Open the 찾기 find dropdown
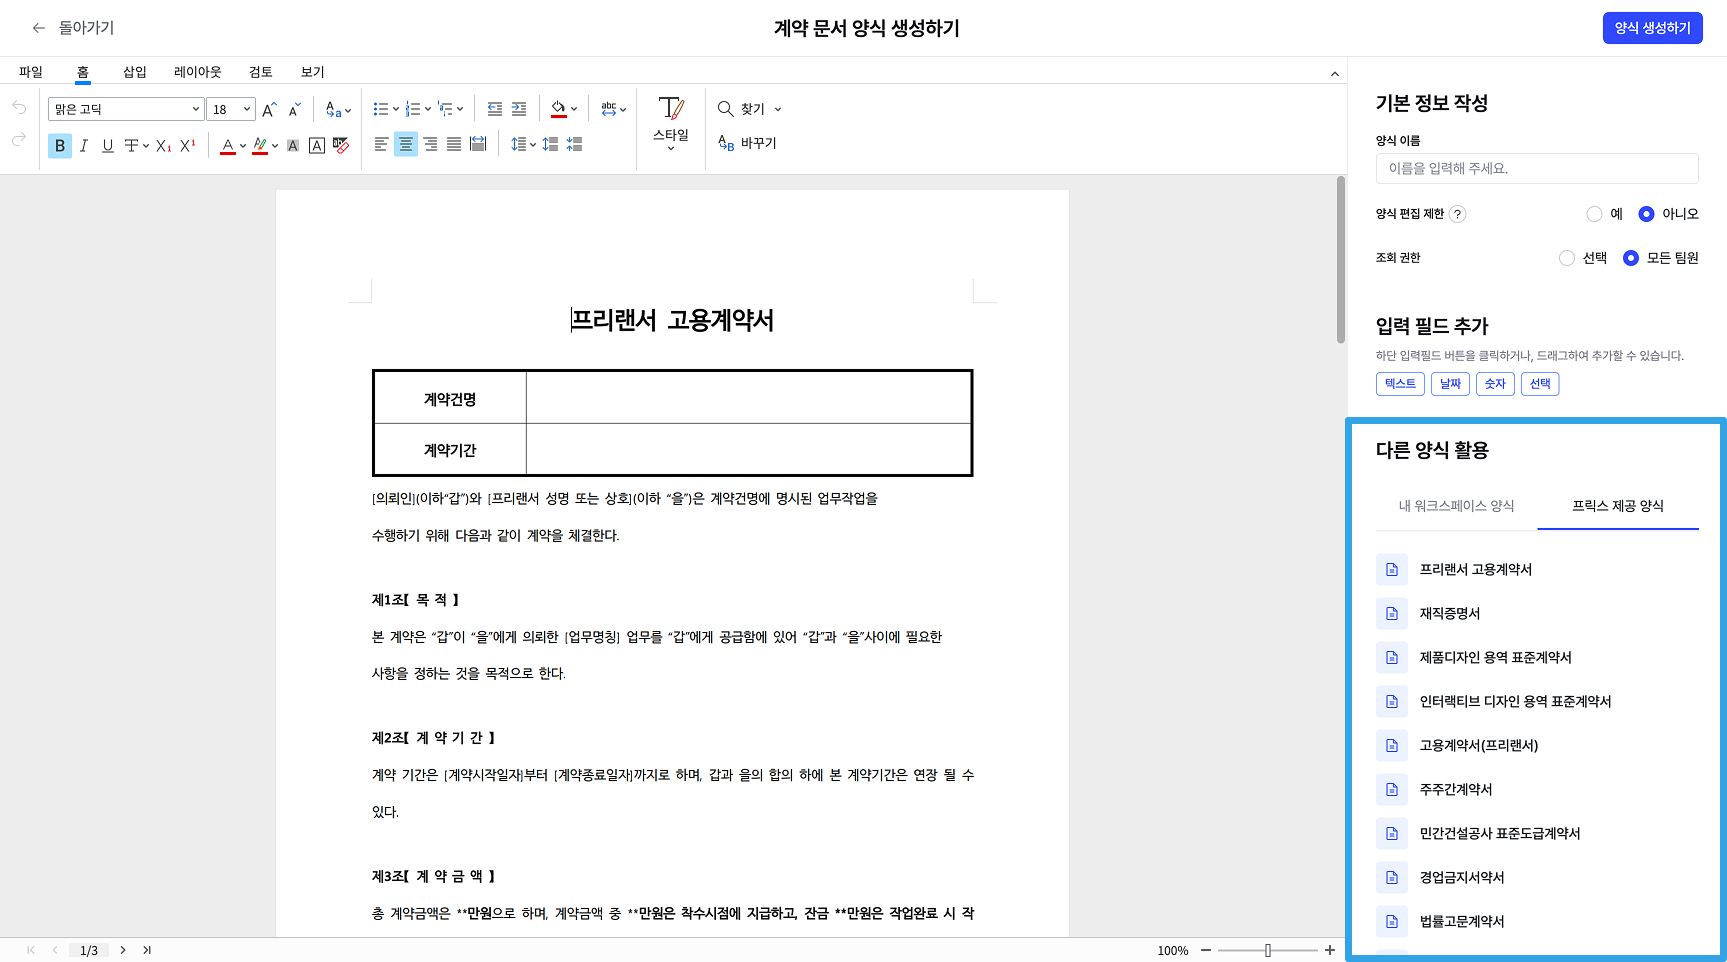The image size is (1727, 962). (778, 109)
